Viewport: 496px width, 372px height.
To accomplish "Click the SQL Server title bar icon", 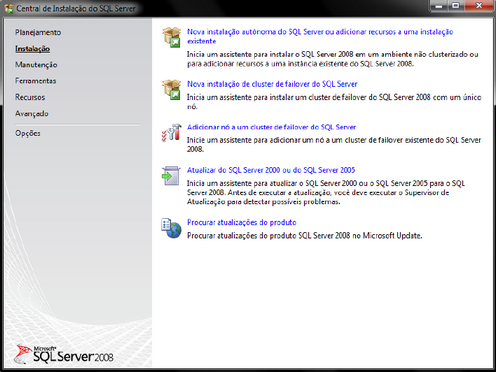I will point(9,8).
